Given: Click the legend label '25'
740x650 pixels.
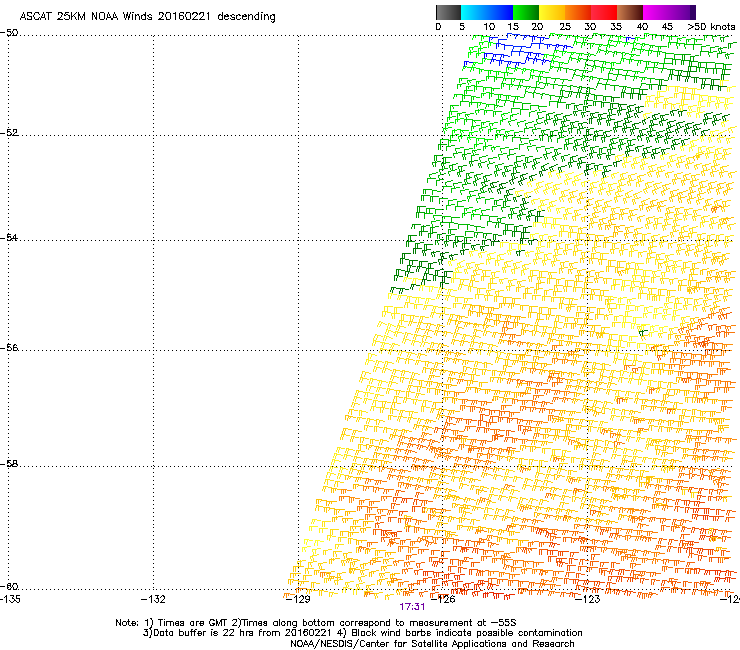Looking at the screenshot, I should click(564, 27).
